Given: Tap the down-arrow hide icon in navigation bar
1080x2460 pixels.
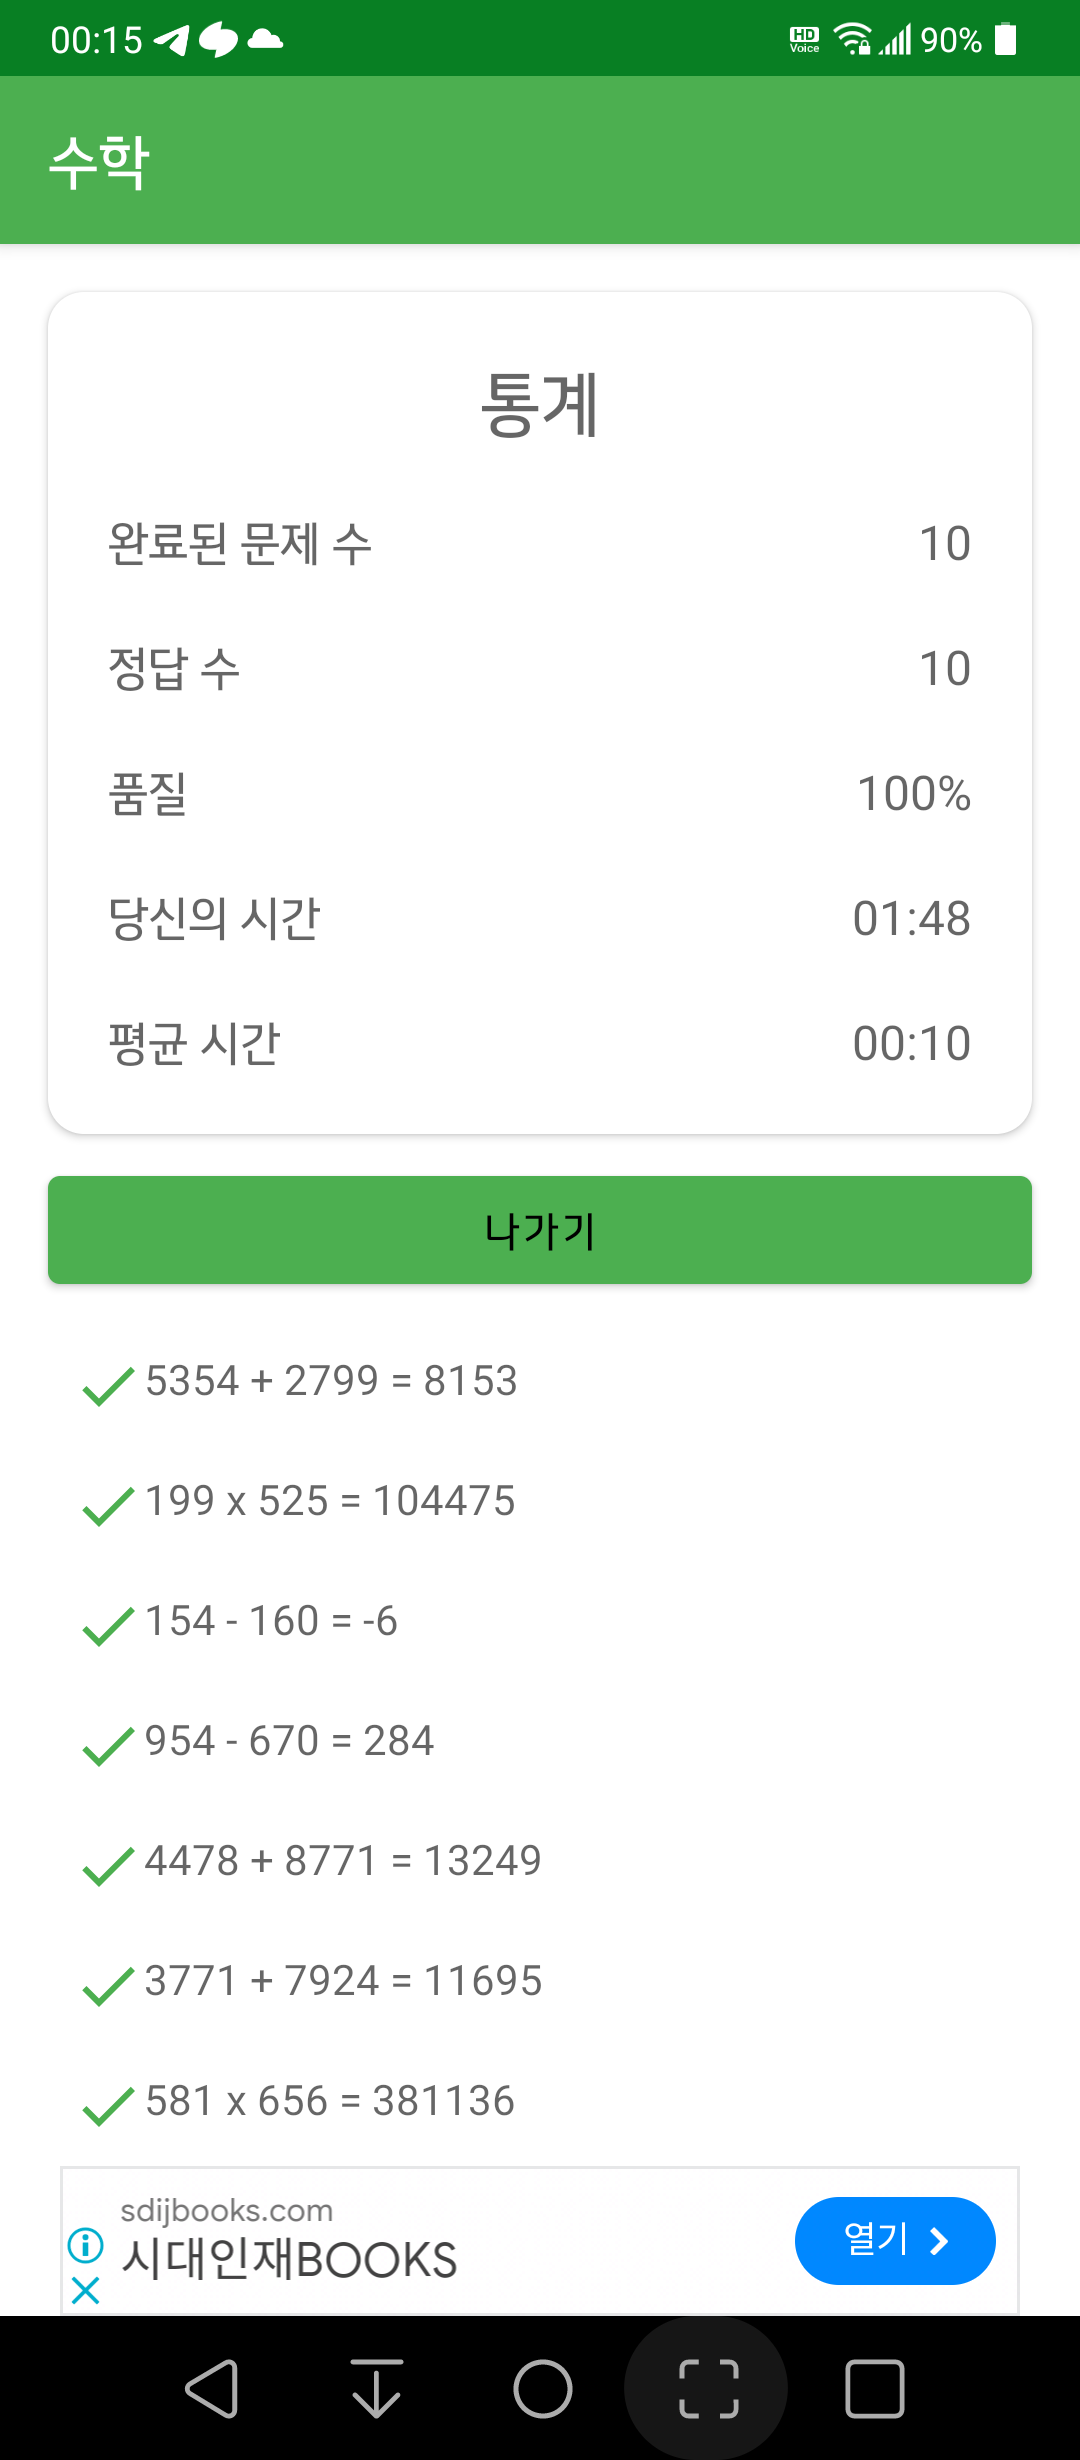Looking at the screenshot, I should [377, 2389].
